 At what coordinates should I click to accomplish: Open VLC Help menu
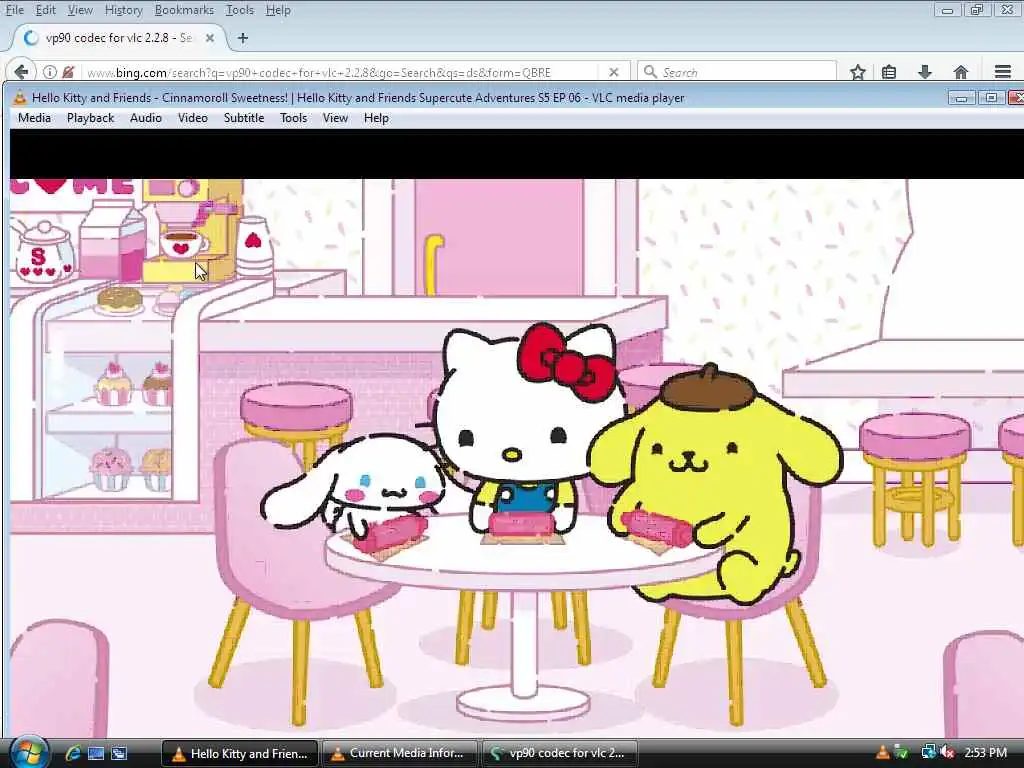(376, 118)
